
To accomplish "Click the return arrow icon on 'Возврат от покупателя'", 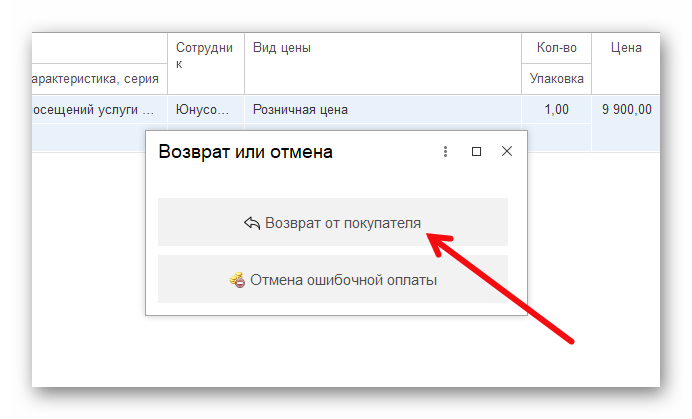I will coord(252,223).
